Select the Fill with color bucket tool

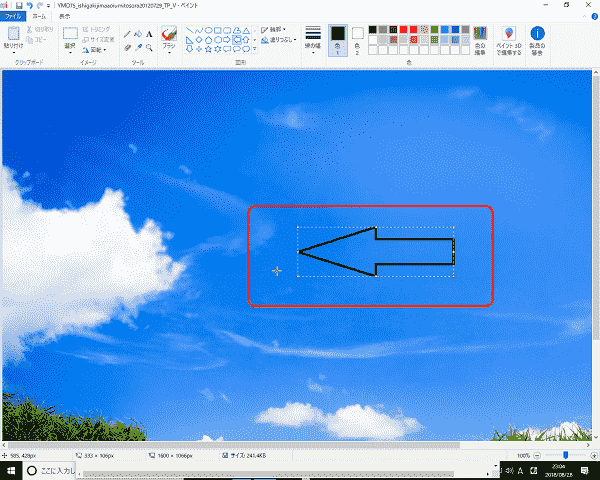click(x=138, y=34)
